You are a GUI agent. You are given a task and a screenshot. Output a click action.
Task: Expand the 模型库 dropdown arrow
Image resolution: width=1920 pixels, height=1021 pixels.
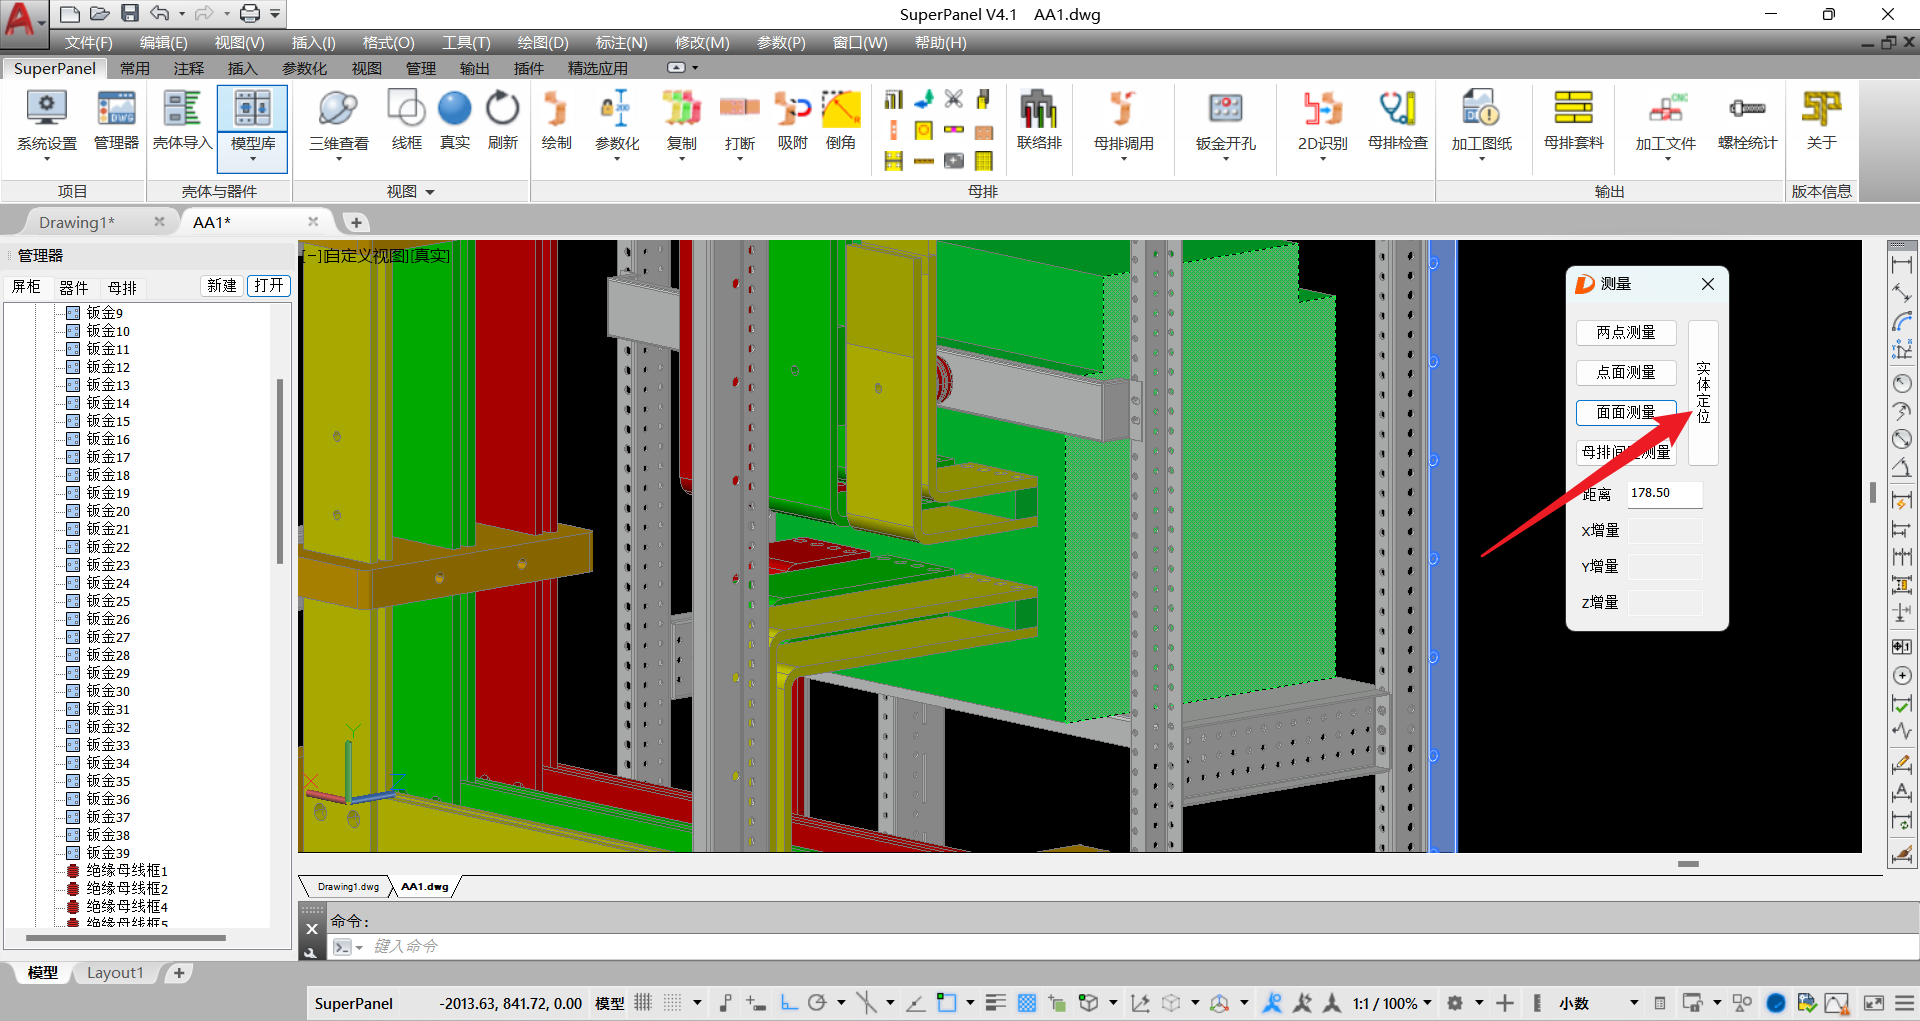pyautogui.click(x=253, y=159)
